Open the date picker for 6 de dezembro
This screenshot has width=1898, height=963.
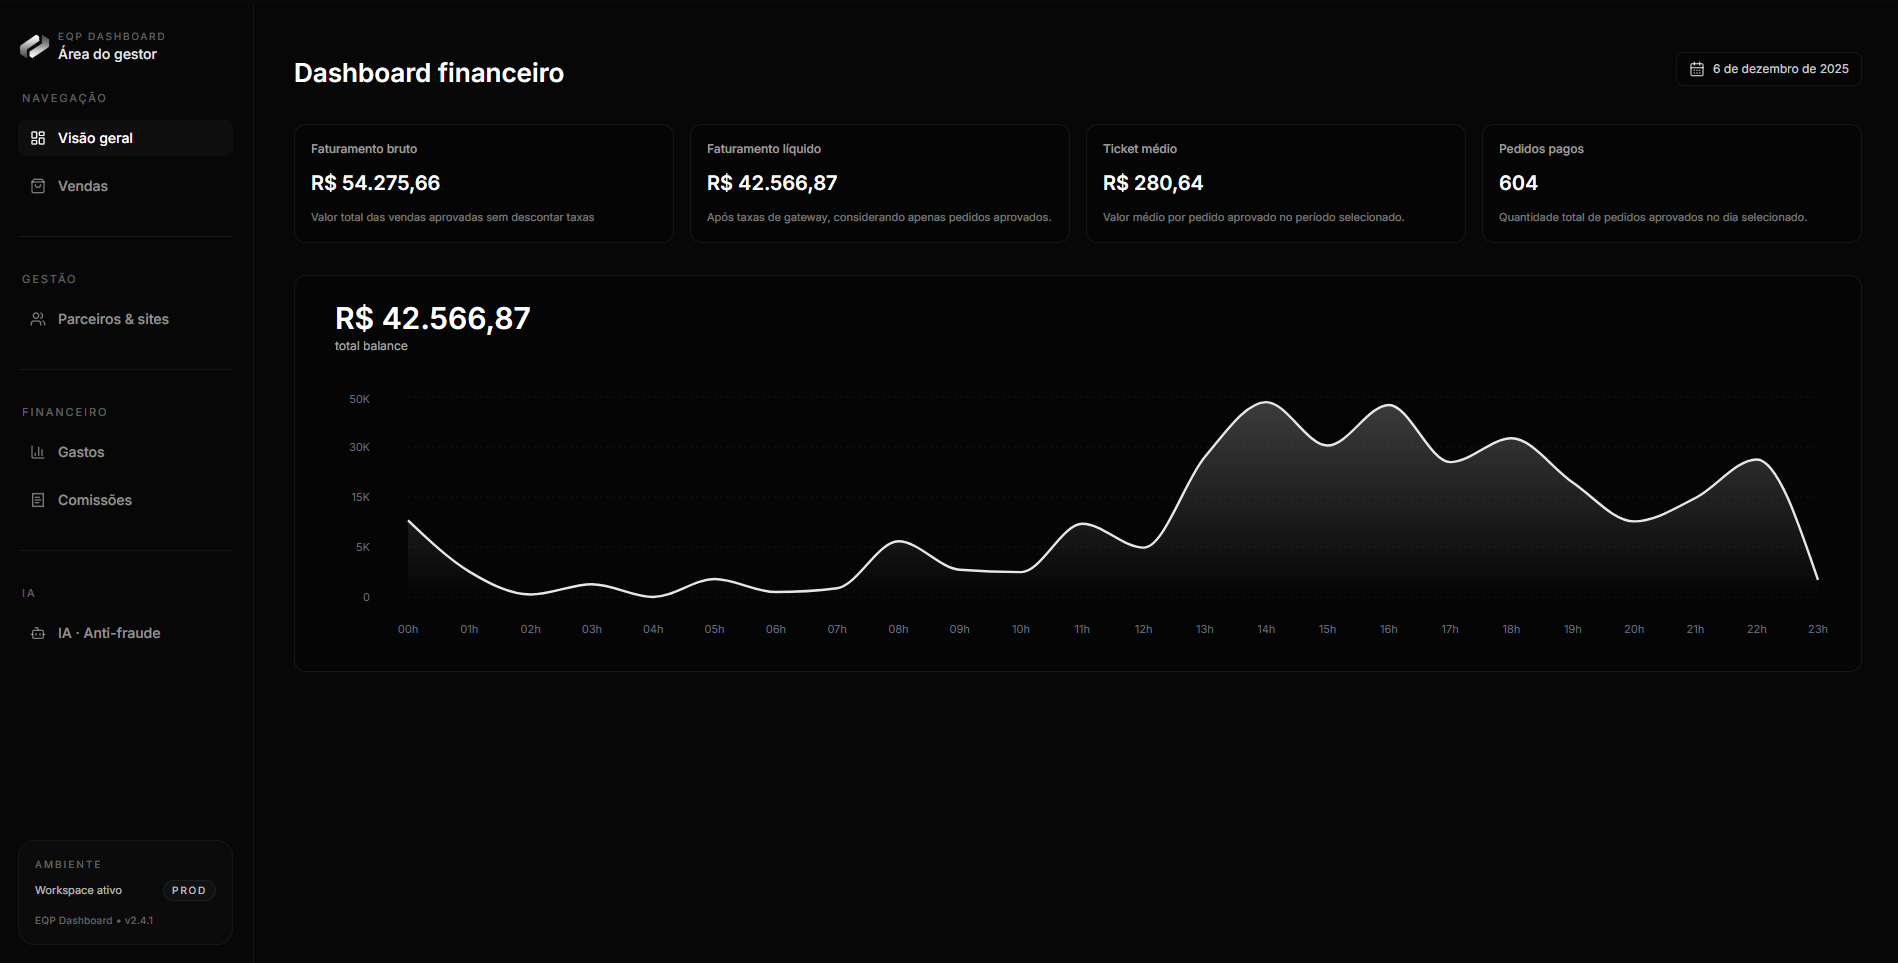(1768, 68)
